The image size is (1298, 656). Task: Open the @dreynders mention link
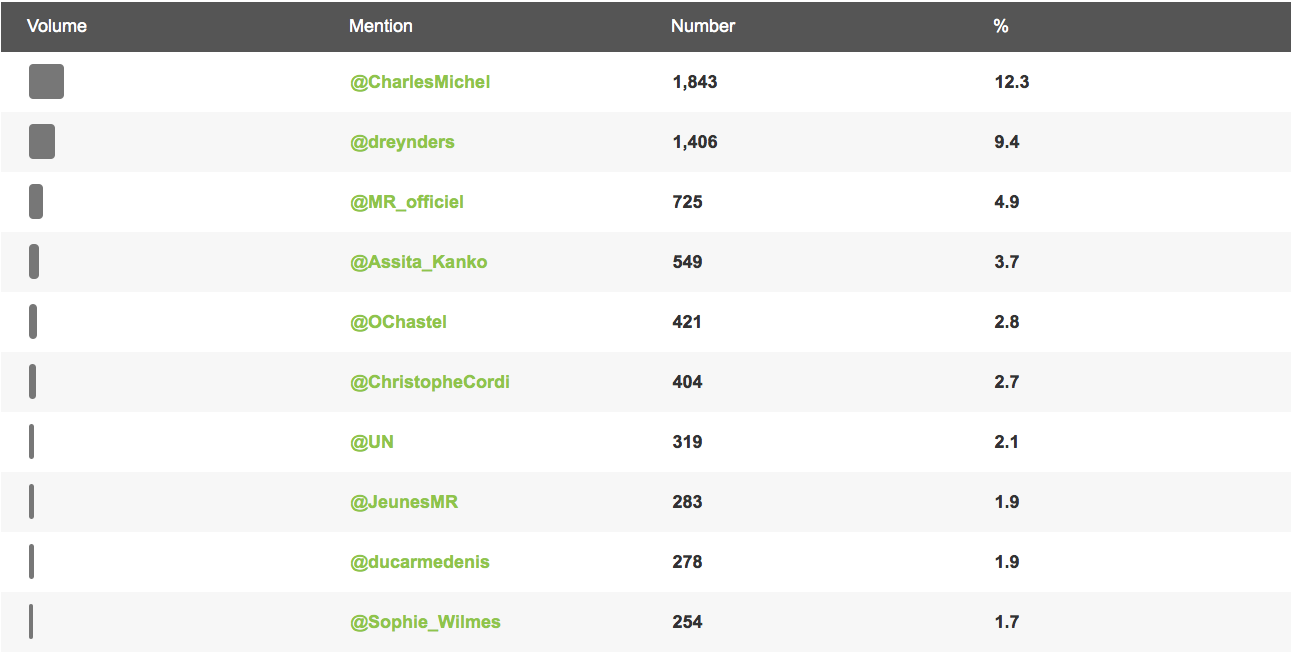pos(402,142)
